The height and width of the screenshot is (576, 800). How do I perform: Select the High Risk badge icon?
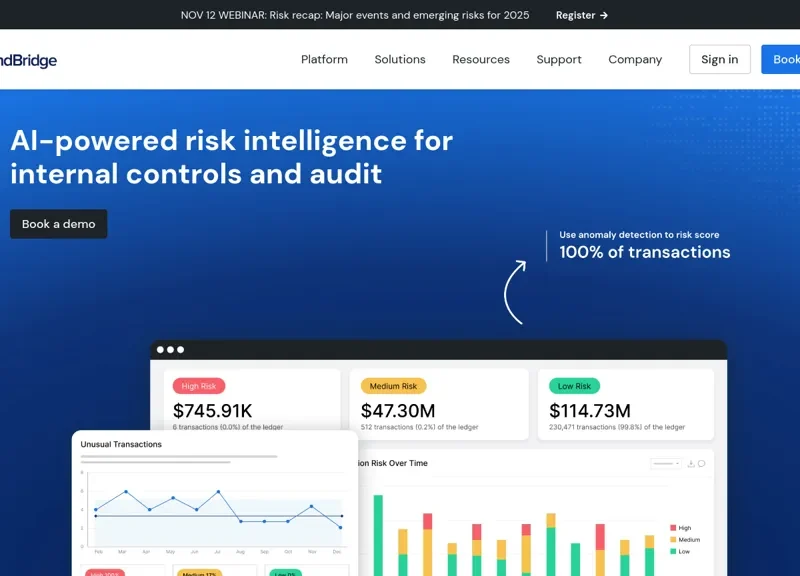tap(199, 386)
